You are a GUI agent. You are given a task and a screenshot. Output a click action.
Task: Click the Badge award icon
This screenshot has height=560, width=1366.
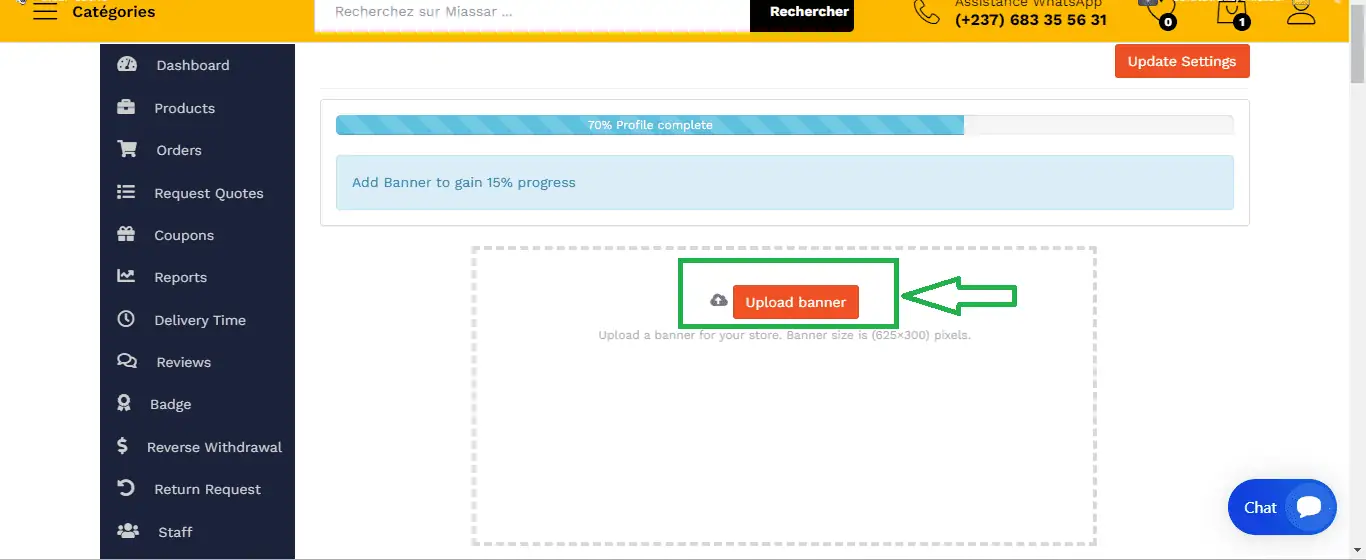pos(124,404)
